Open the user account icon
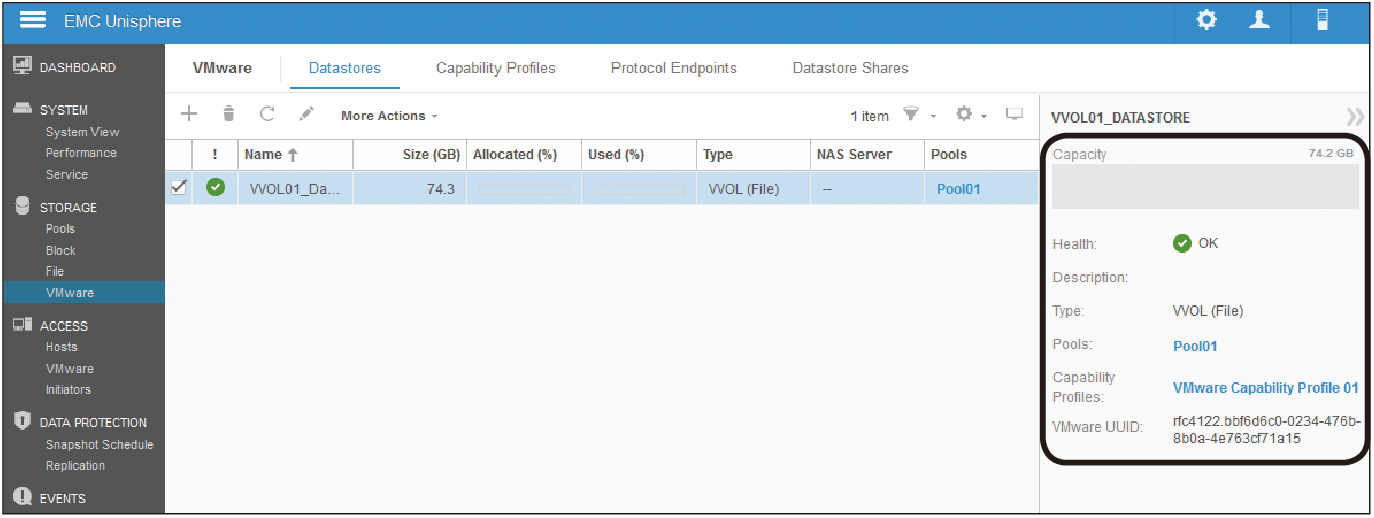1374x518 pixels. [1260, 21]
